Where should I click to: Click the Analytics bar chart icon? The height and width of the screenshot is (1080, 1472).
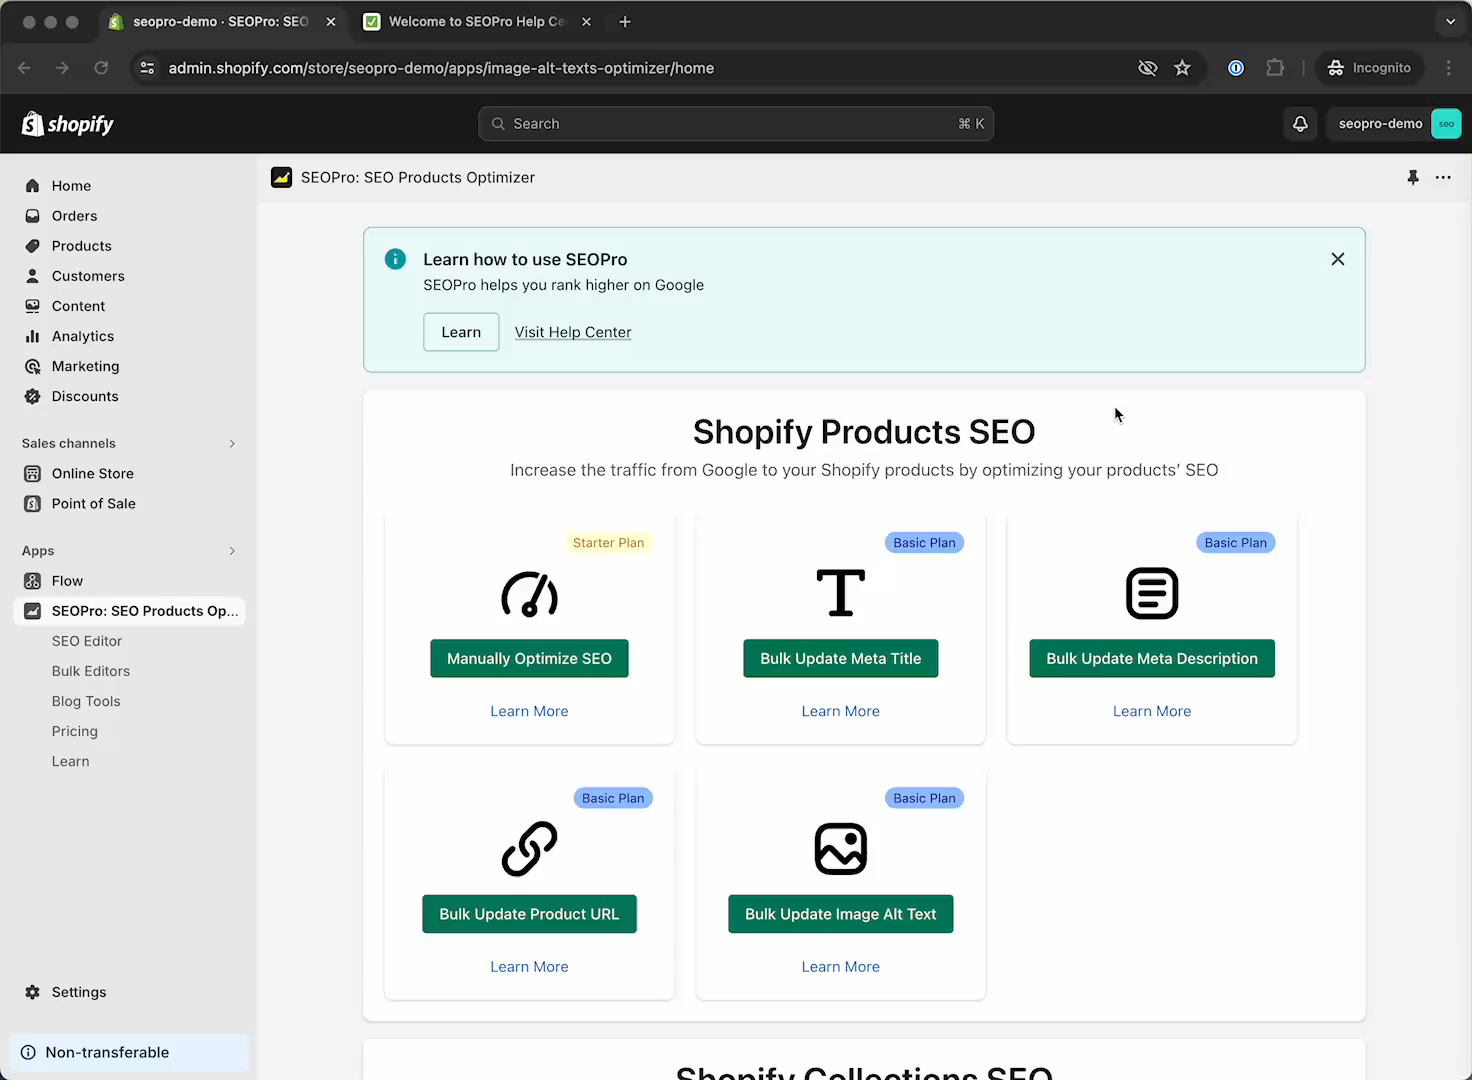pos(33,336)
